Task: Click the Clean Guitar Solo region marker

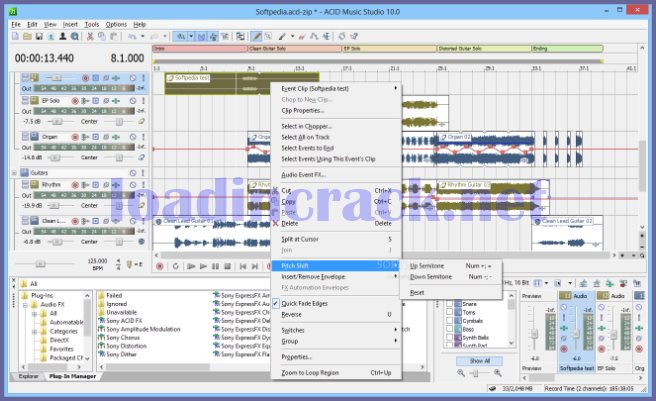Action: point(295,49)
